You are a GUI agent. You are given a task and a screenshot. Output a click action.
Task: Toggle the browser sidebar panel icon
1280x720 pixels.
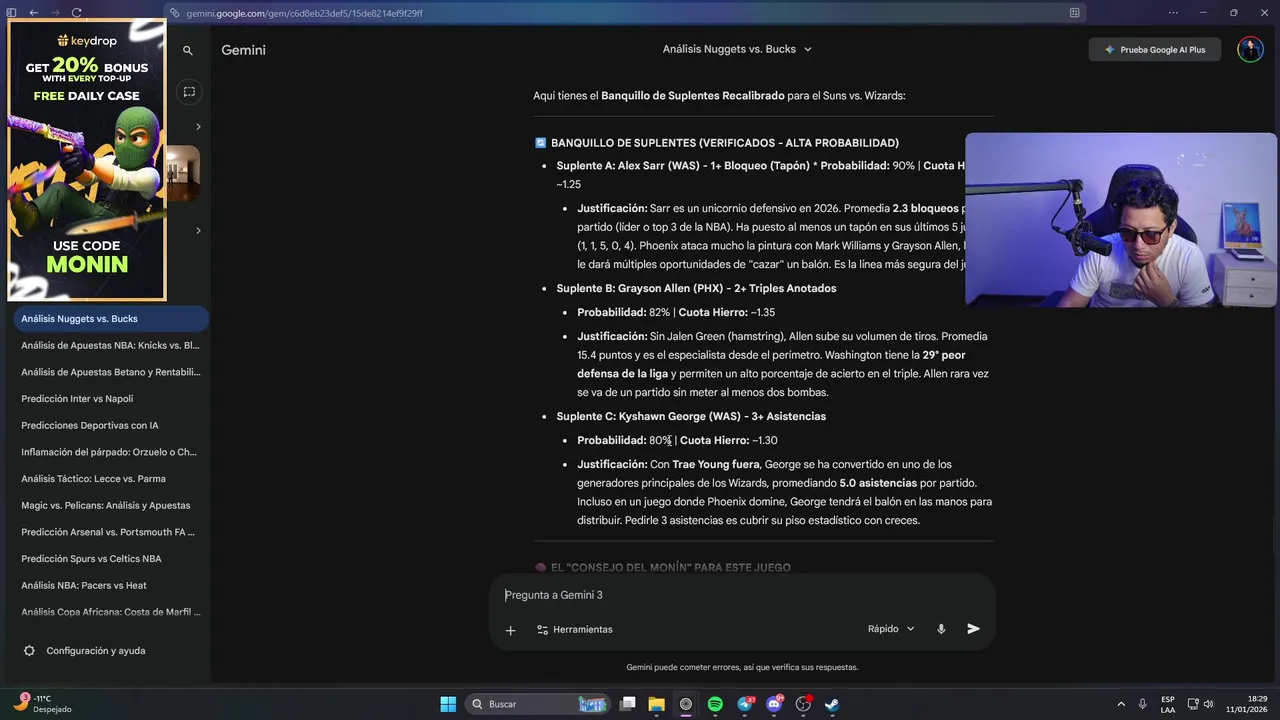[x=12, y=13]
